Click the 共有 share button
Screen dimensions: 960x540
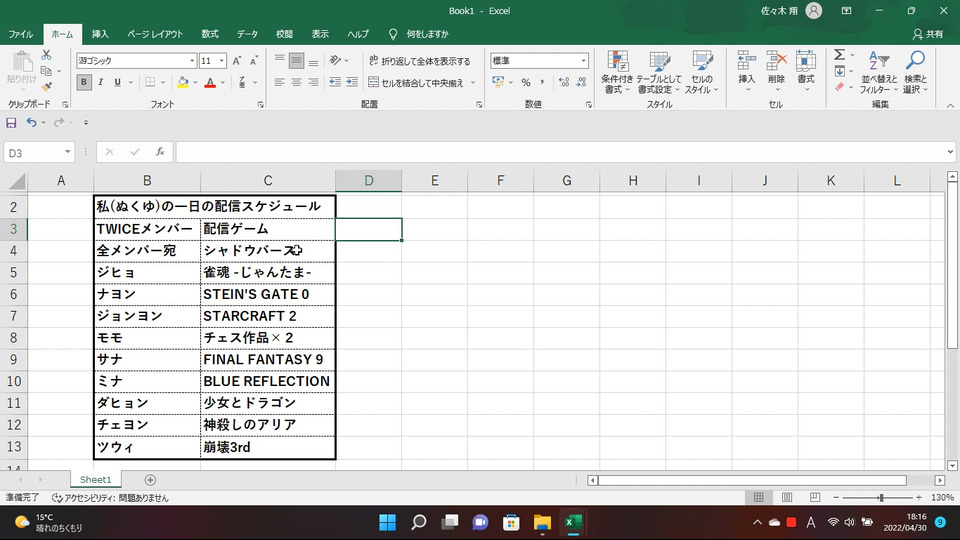click(928, 34)
